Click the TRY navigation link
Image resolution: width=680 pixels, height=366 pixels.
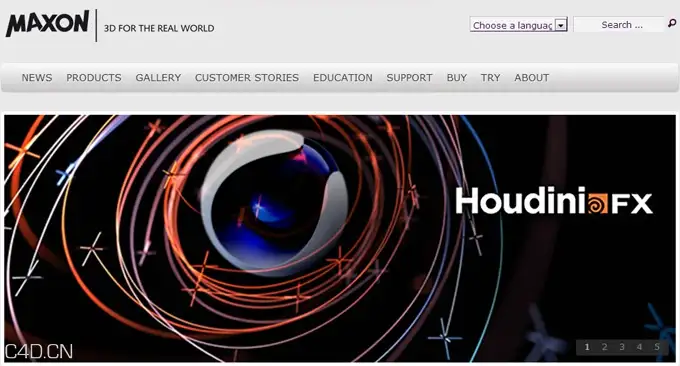pos(490,78)
